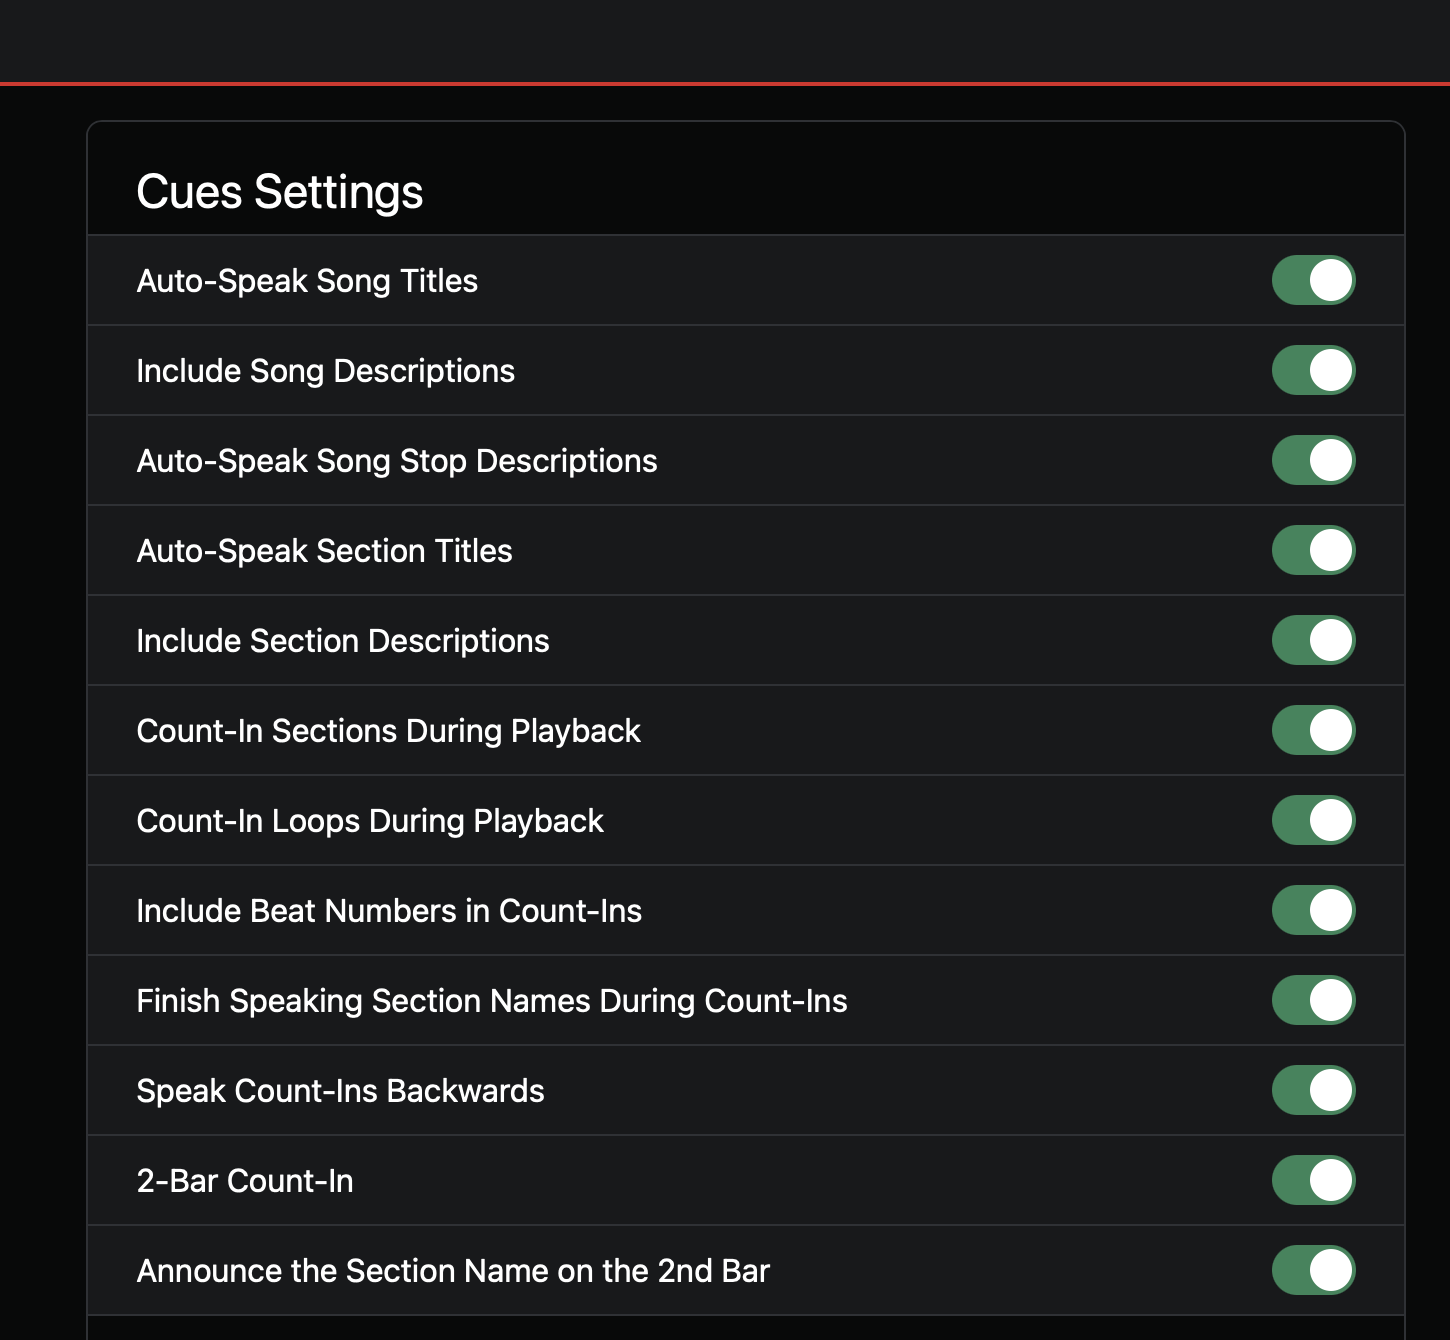This screenshot has height=1340, width=1450.
Task: Click the Cues Settings heading
Action: coord(280,192)
